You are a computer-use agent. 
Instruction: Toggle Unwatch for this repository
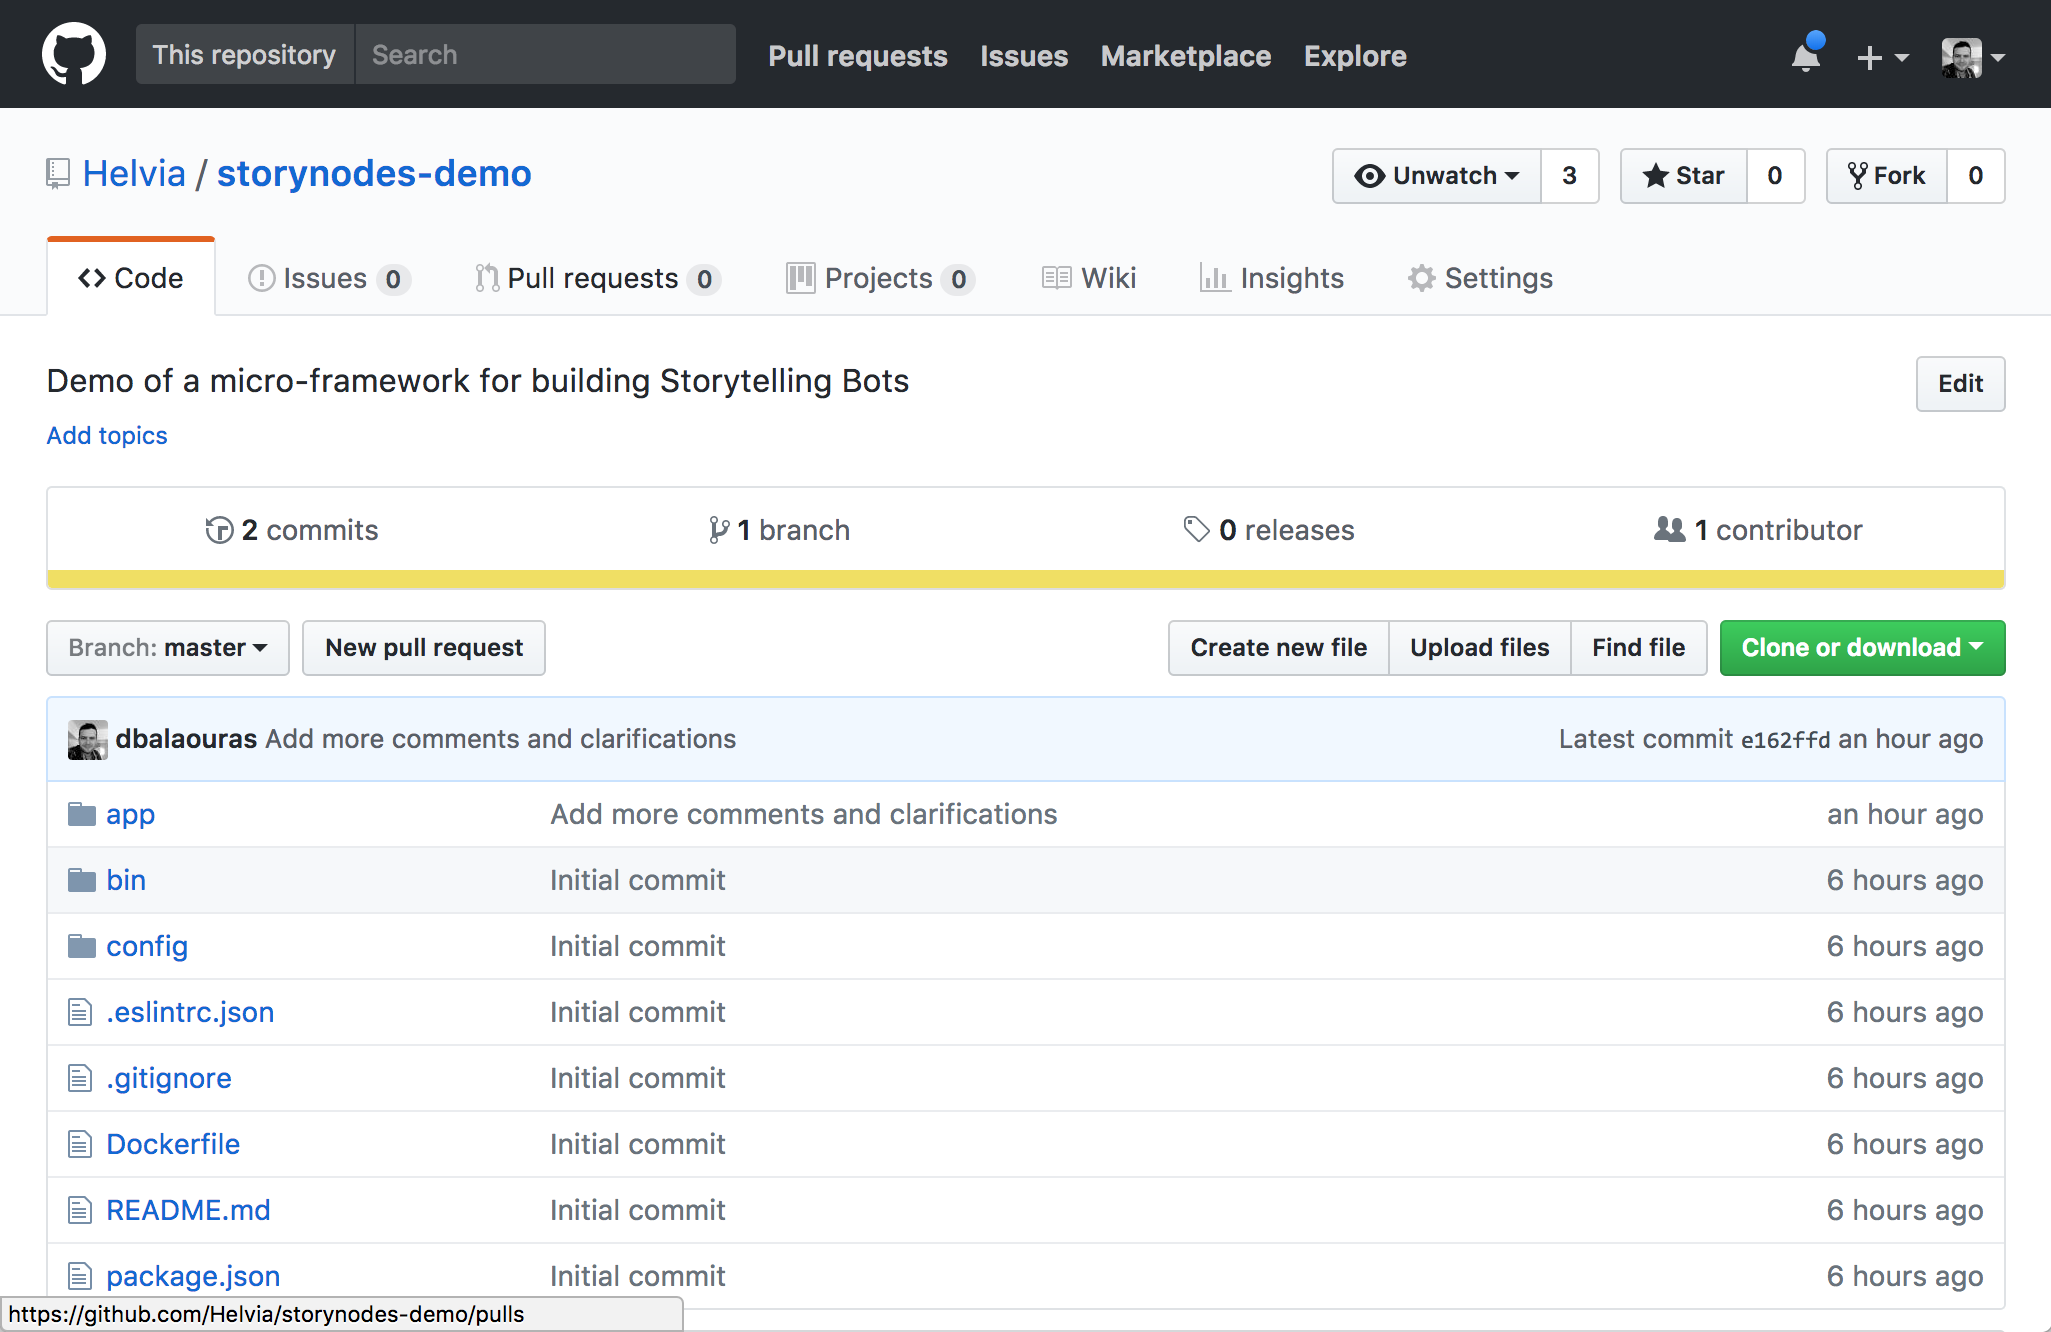[x=1437, y=176]
